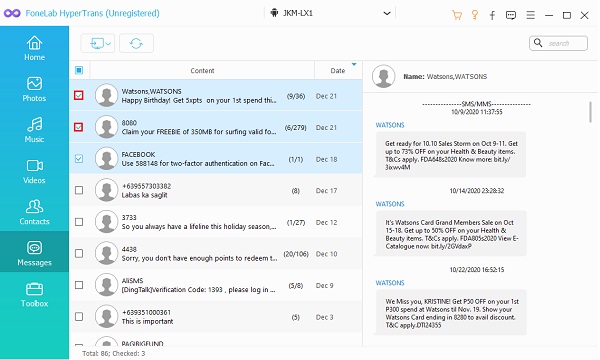Open the shopping cart purchase icon
This screenshot has width=600, height=360.
tap(457, 15)
